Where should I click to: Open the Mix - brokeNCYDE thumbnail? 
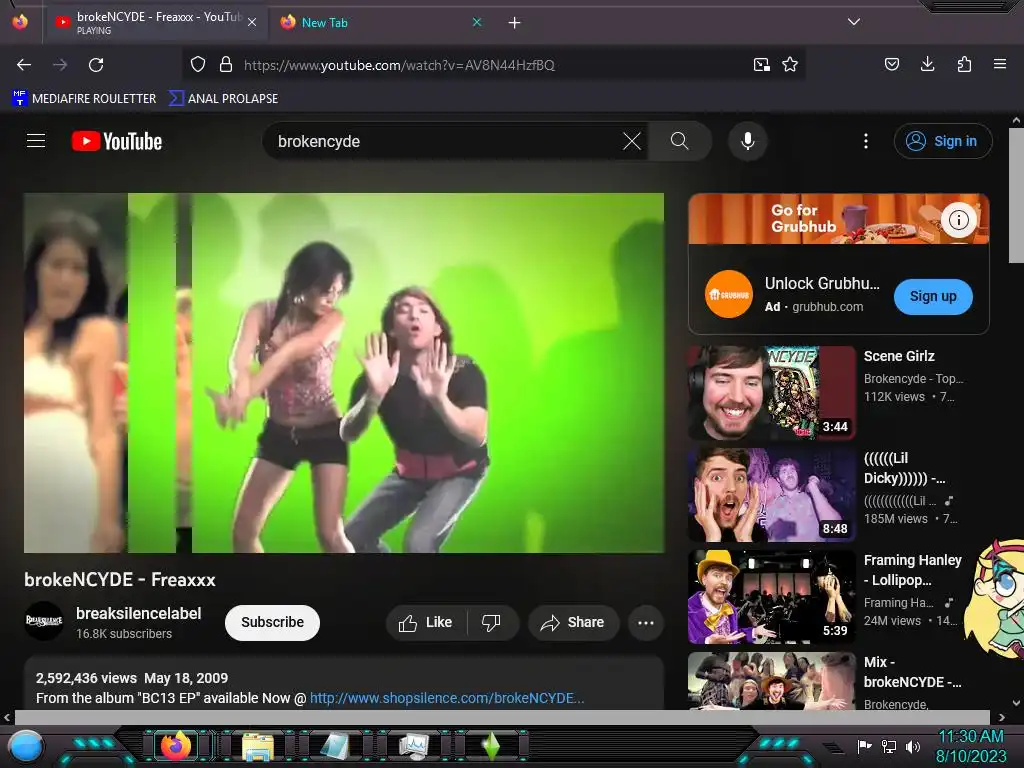(x=771, y=680)
